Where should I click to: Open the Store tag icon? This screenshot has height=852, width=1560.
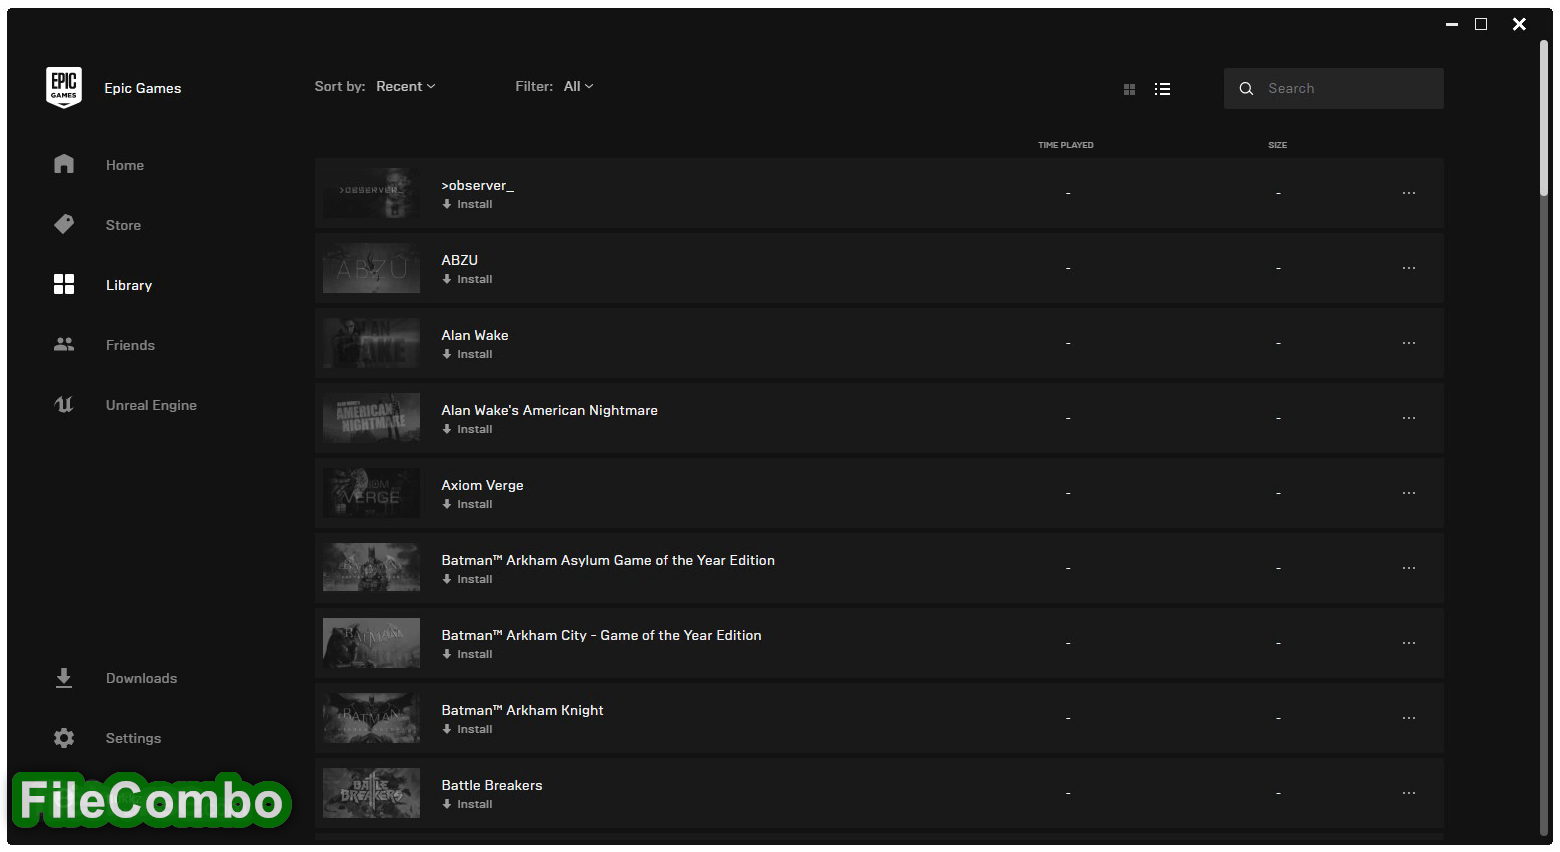pyautogui.click(x=64, y=224)
